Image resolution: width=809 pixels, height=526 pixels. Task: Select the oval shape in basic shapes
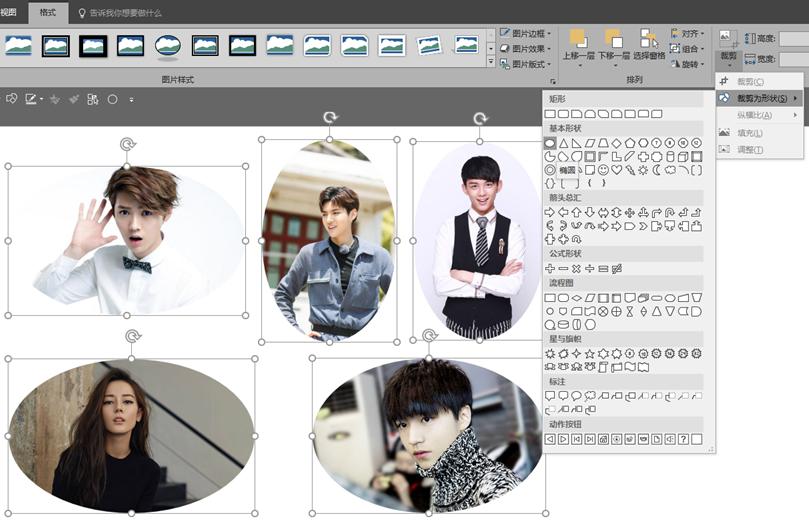click(550, 143)
